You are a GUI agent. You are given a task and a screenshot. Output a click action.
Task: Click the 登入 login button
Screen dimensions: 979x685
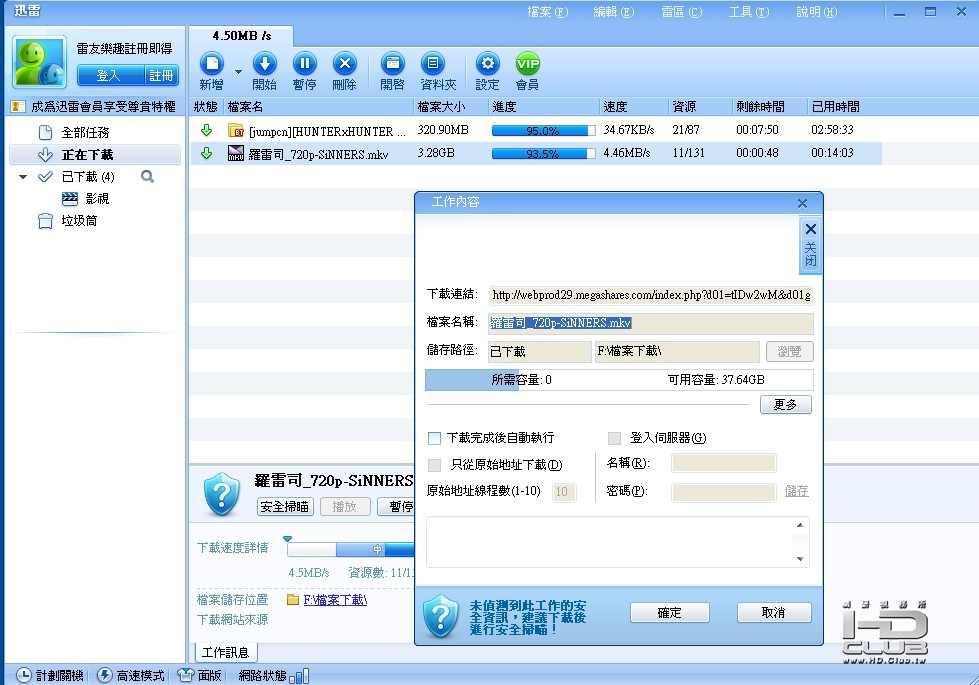[111, 76]
